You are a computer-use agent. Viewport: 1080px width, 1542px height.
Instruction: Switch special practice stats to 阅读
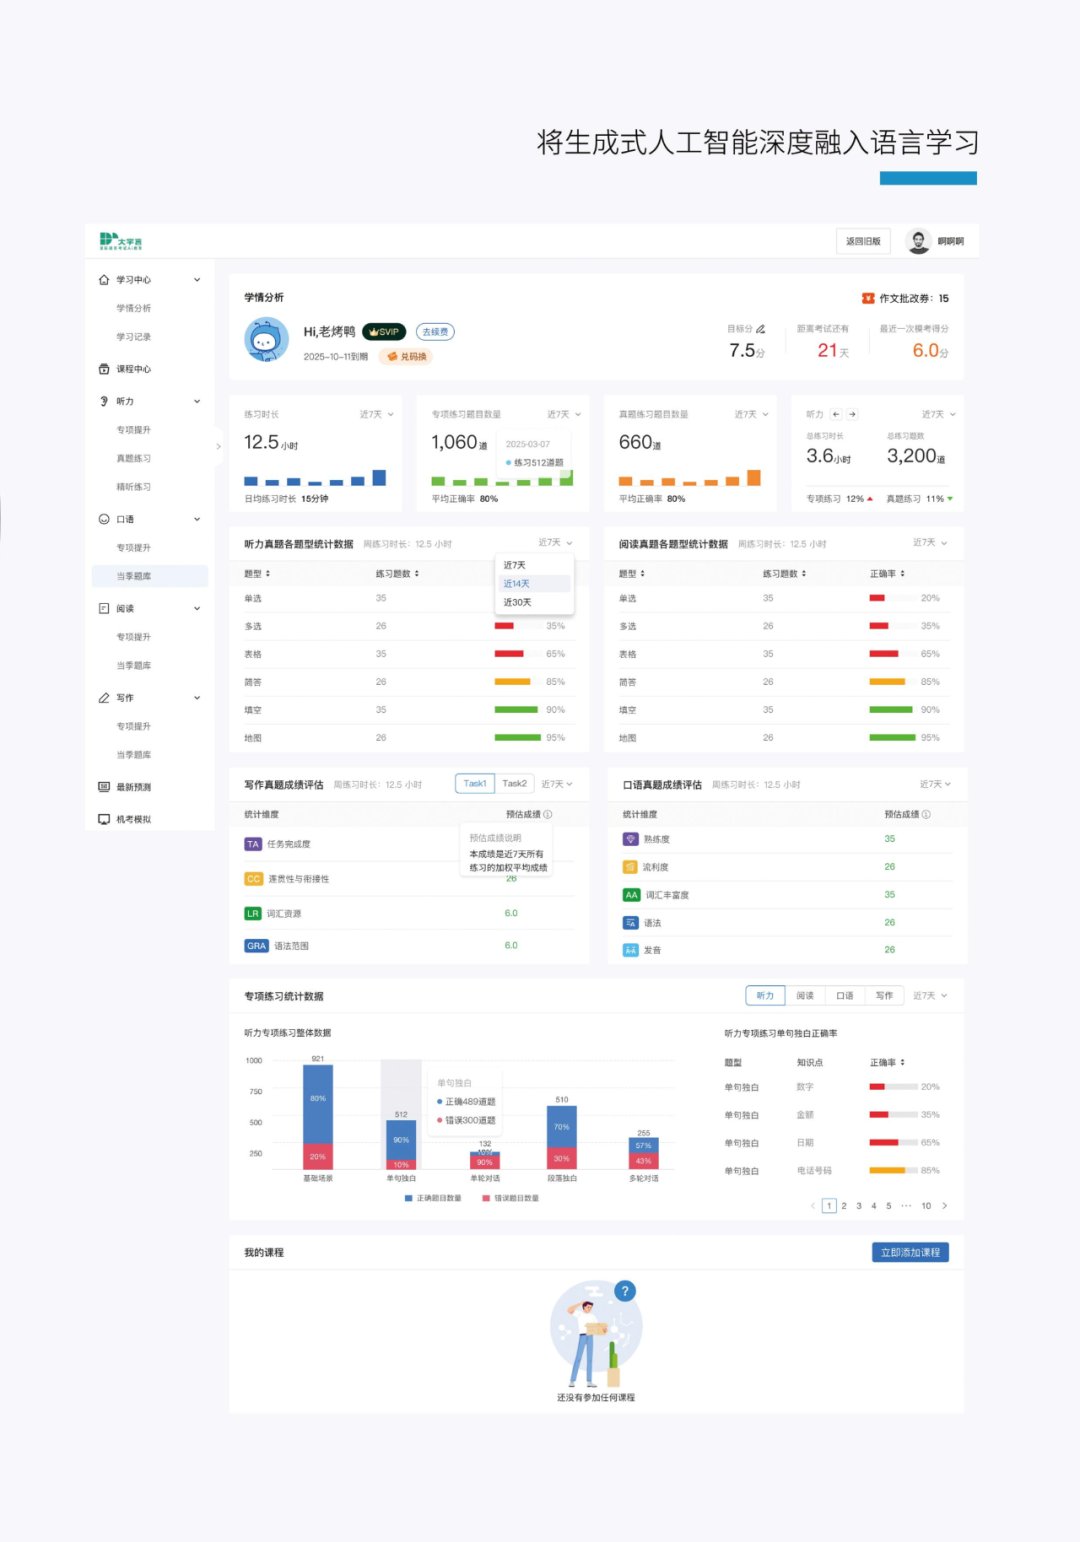pos(805,996)
